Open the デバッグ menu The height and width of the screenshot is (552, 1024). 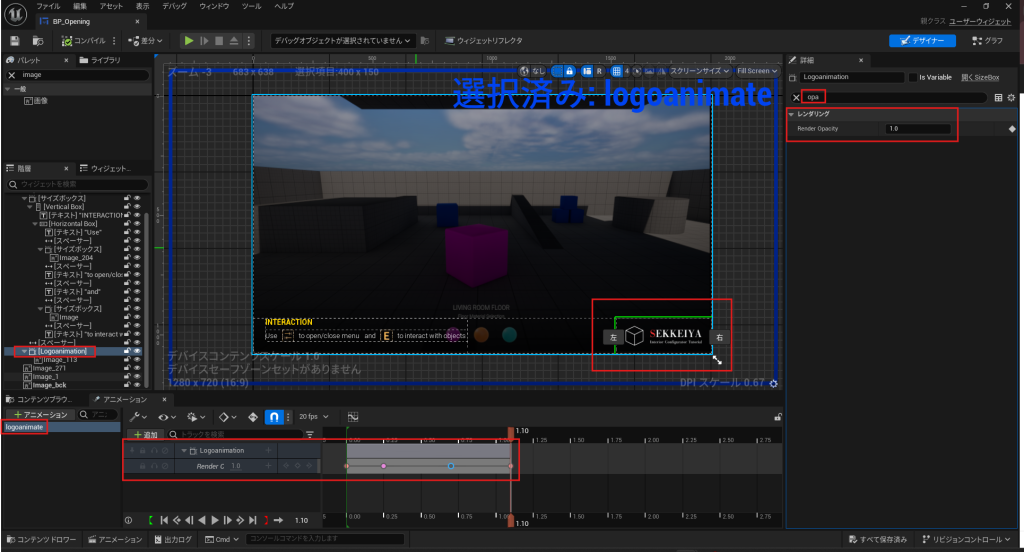tap(176, 6)
